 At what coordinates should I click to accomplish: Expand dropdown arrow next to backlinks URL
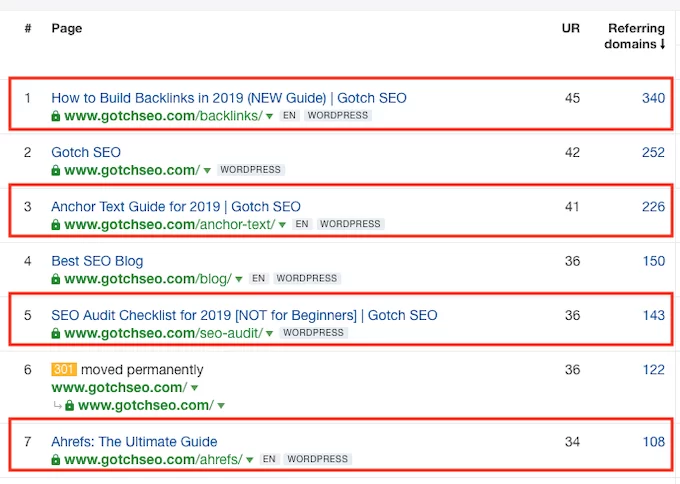click(269, 116)
